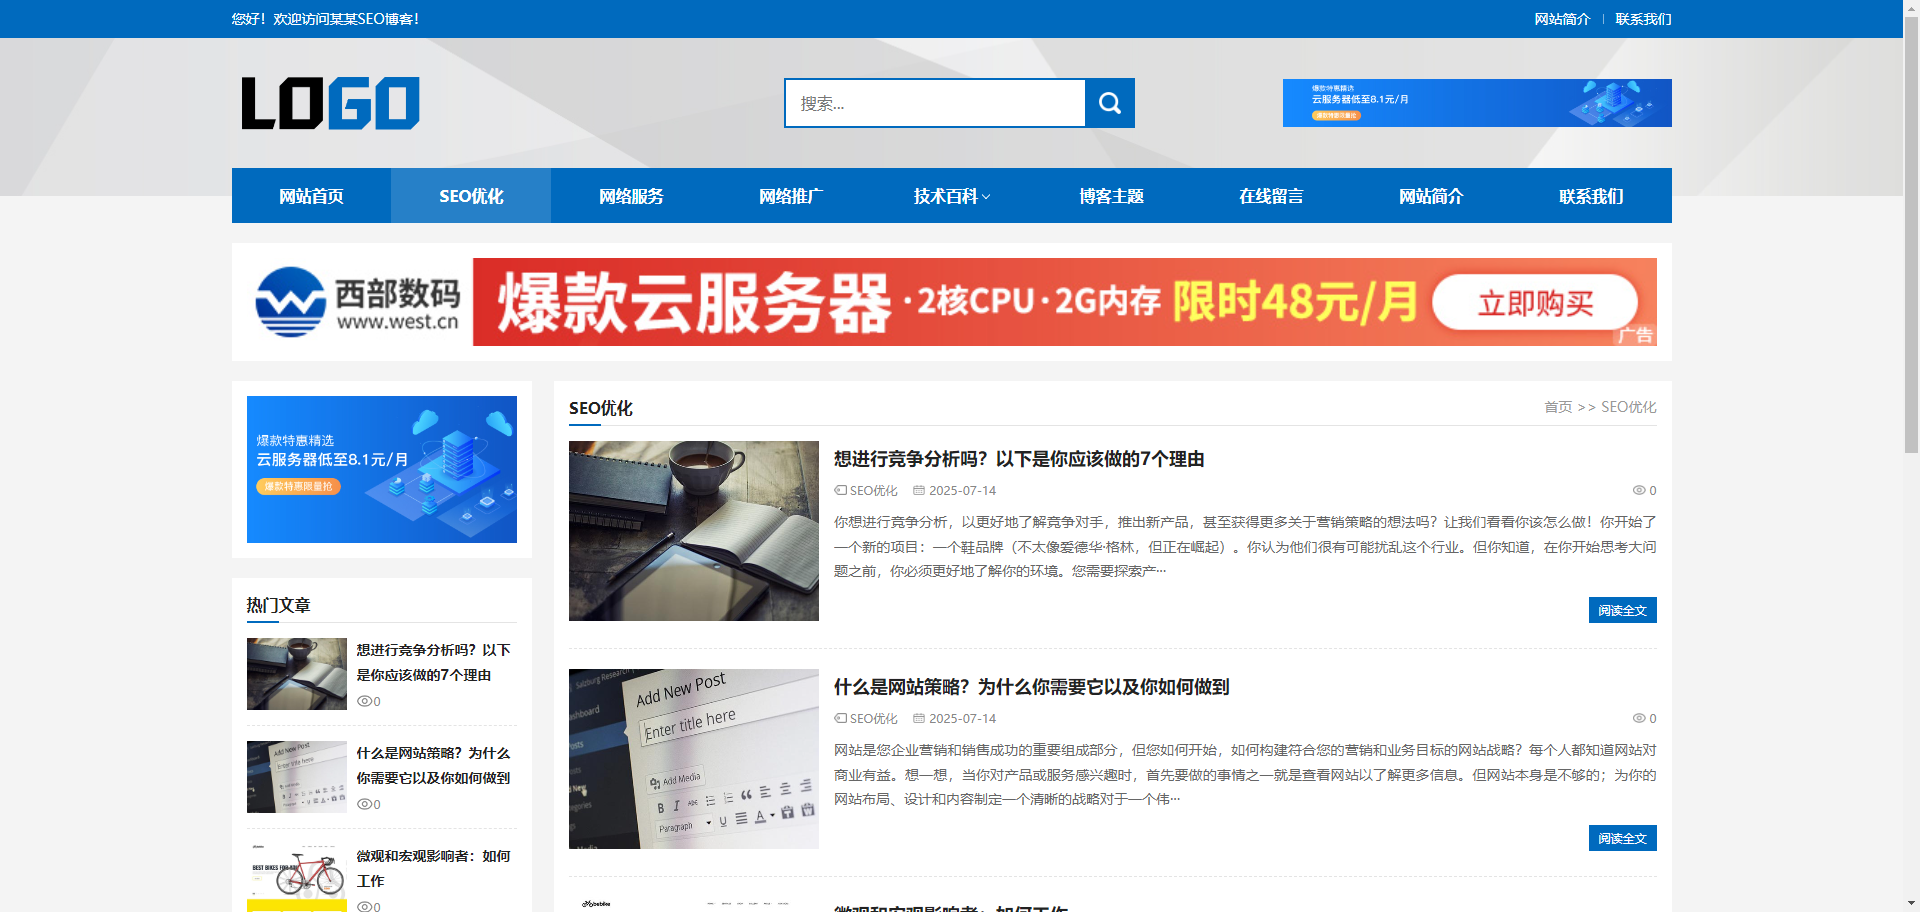The height and width of the screenshot is (912, 1920).
Task: Open 博客主题 navigation item
Action: click(x=1111, y=196)
